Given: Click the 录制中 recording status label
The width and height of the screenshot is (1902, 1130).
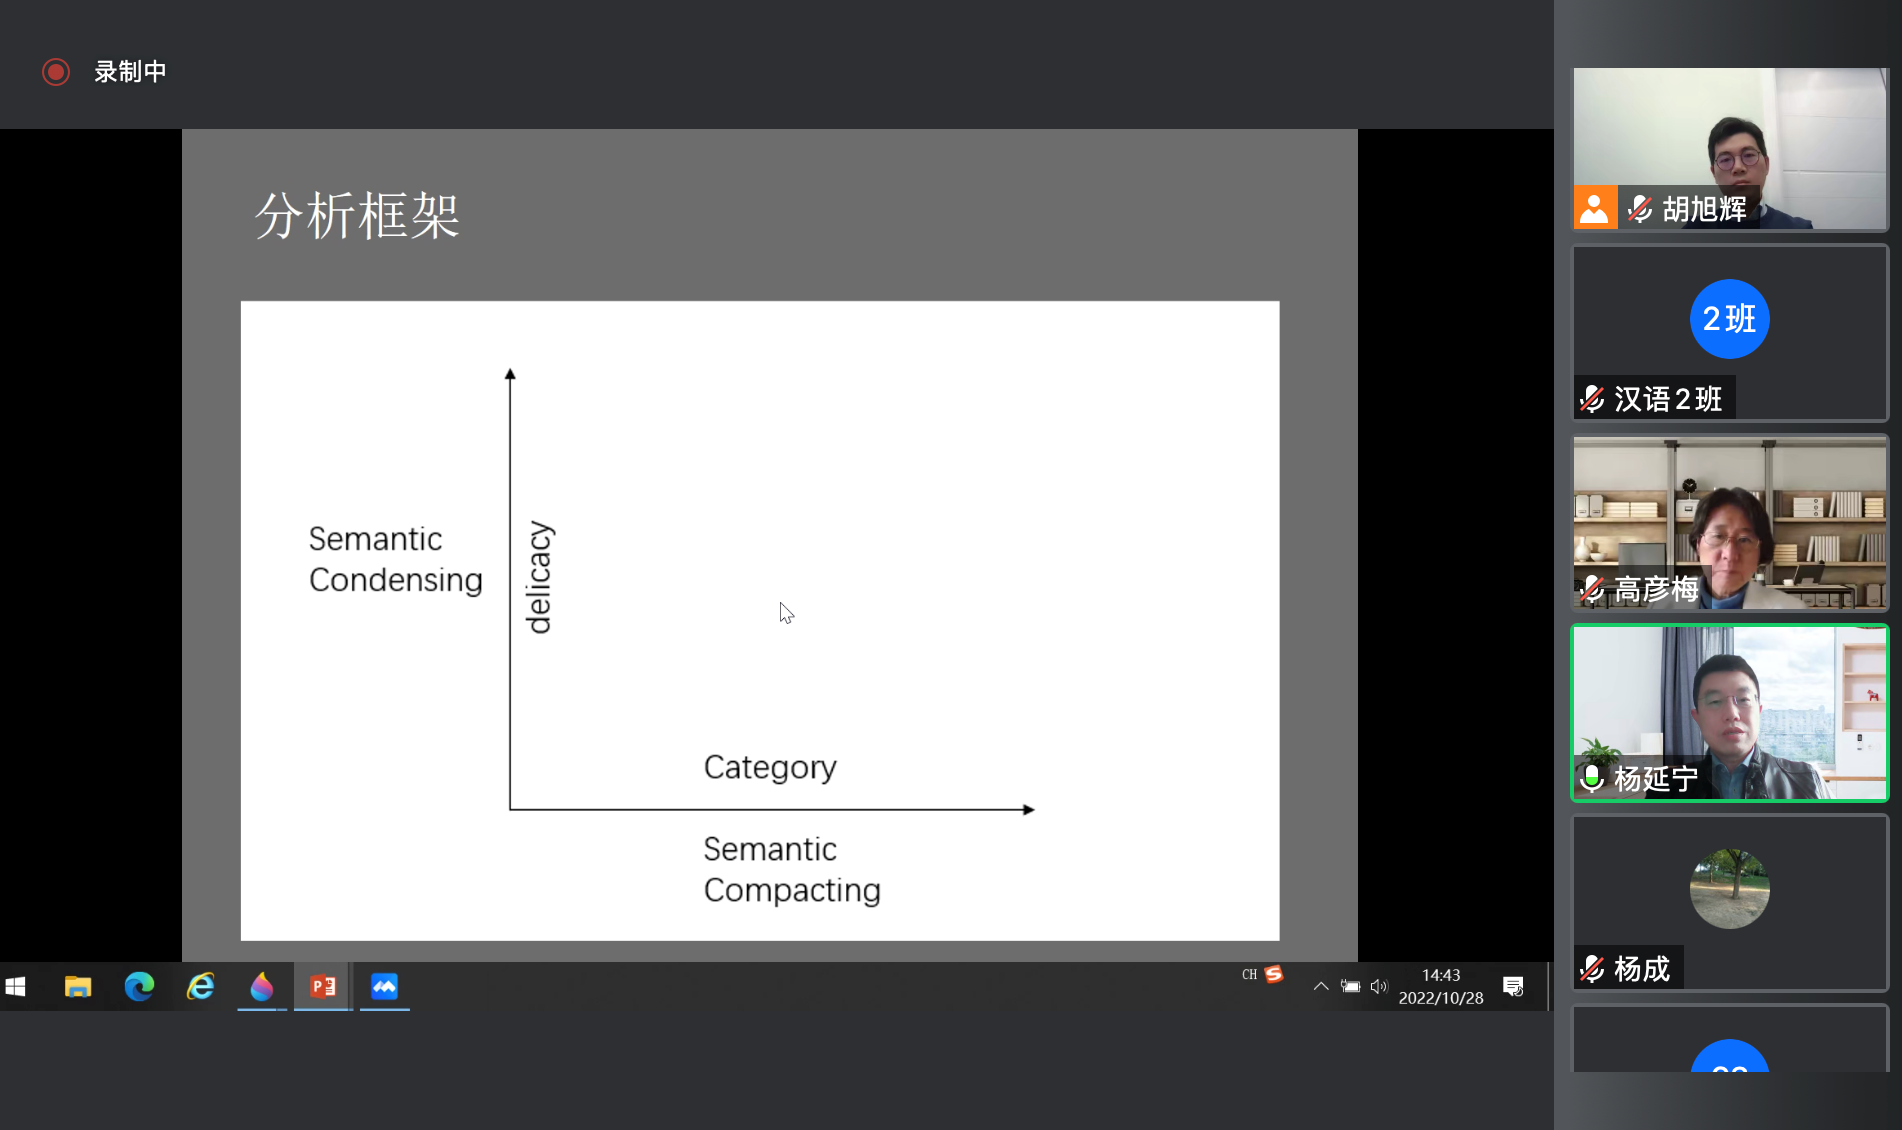Looking at the screenshot, I should (130, 72).
